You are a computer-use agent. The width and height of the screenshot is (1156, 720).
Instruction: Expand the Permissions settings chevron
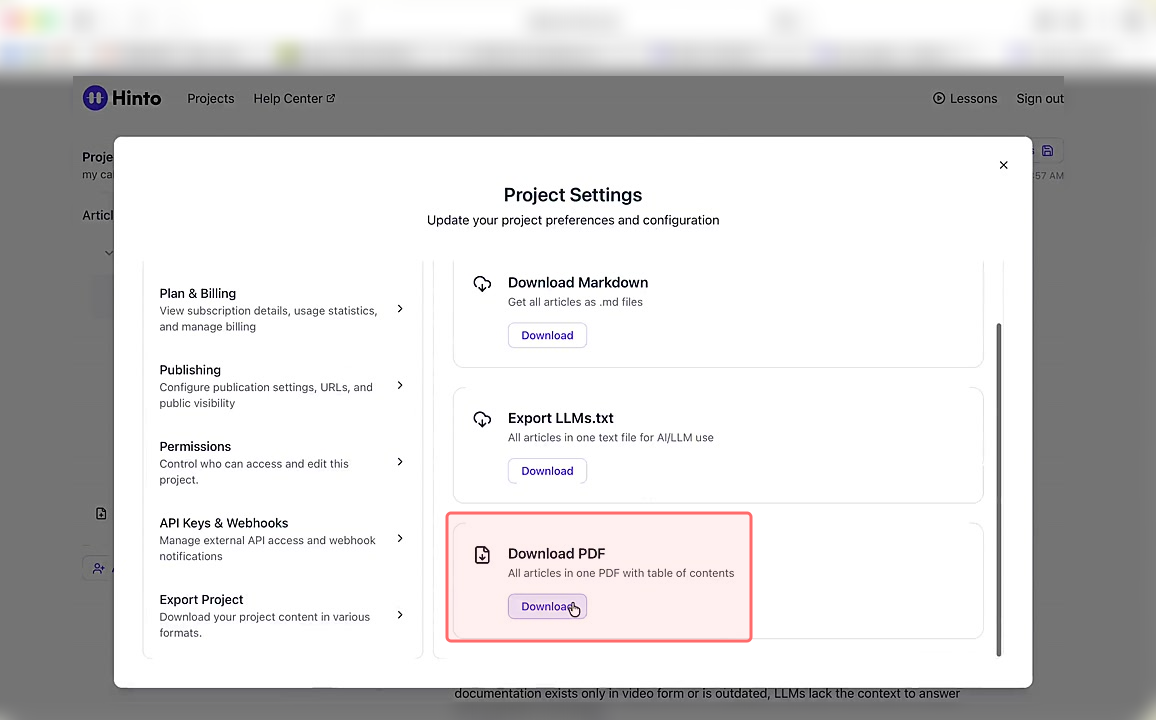[400, 462]
